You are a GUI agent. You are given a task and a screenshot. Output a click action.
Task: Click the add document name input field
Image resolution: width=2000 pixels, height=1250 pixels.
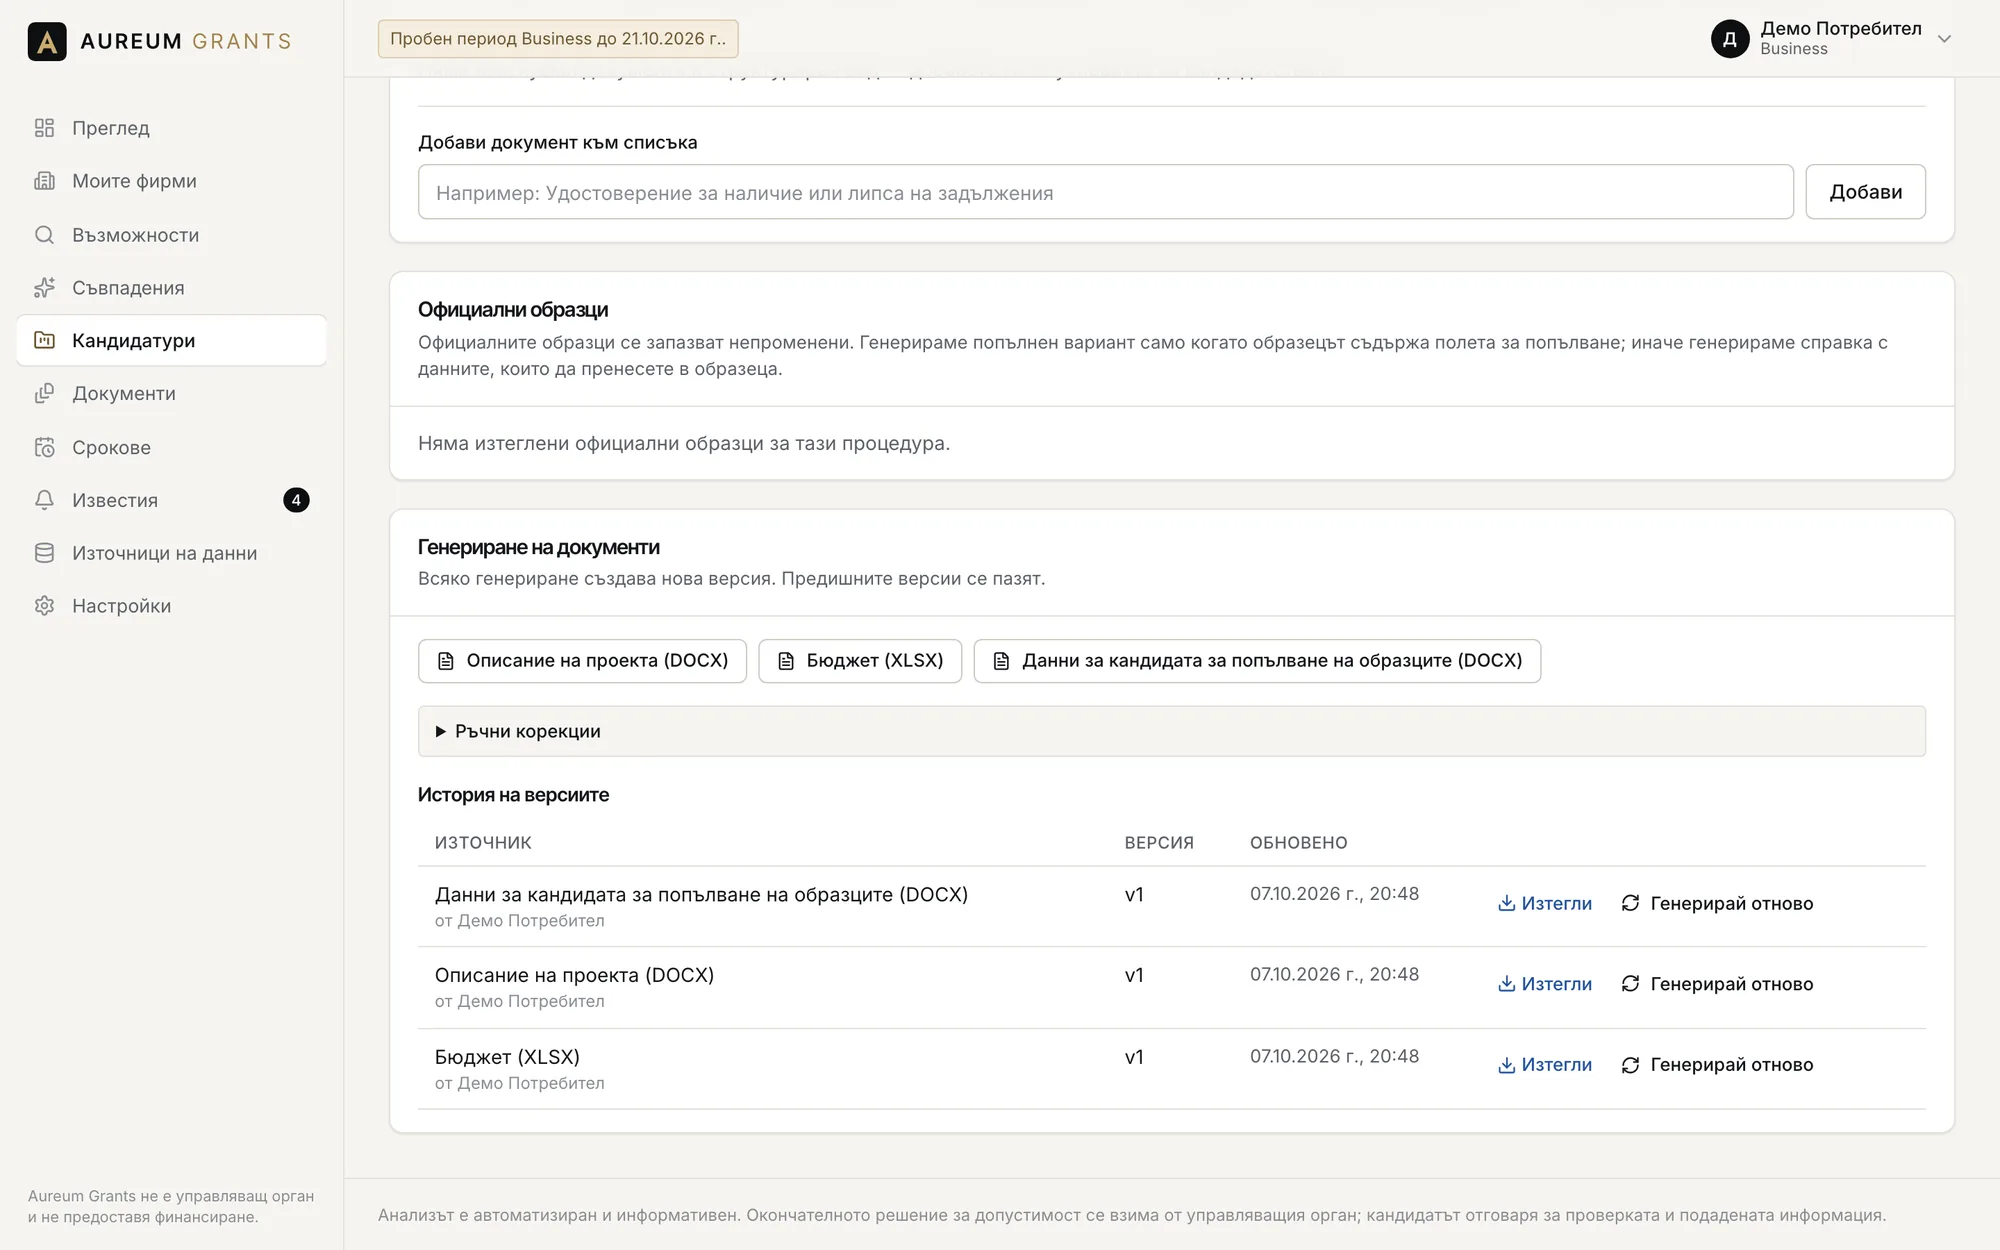click(1105, 192)
